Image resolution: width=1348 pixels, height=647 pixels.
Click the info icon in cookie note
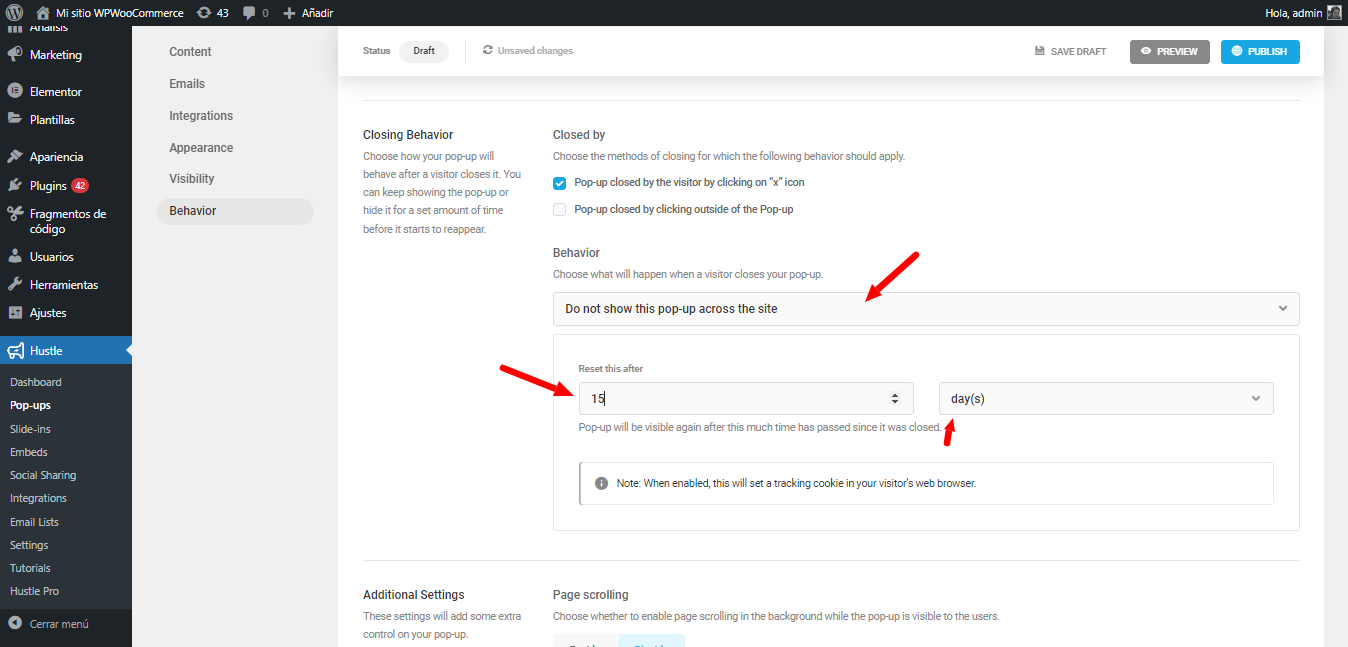(x=602, y=483)
